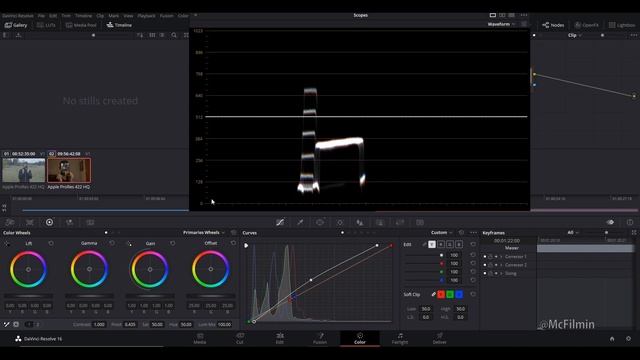Switch scopes to single view layout
This screenshot has width=640, height=360.
493,15
